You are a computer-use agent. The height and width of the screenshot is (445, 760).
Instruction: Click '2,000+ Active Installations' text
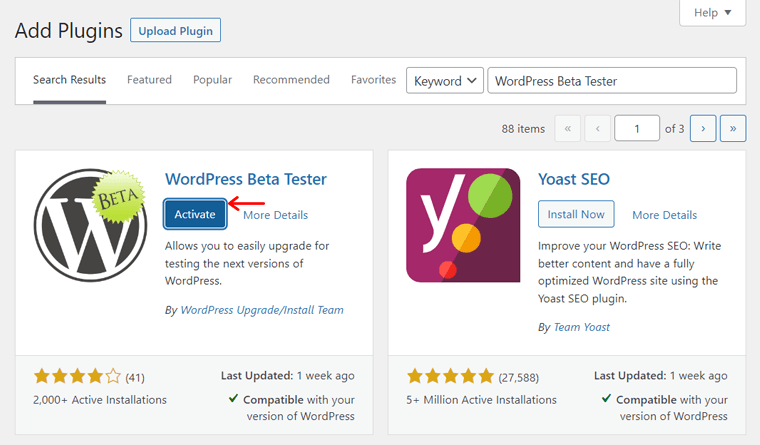coord(100,399)
